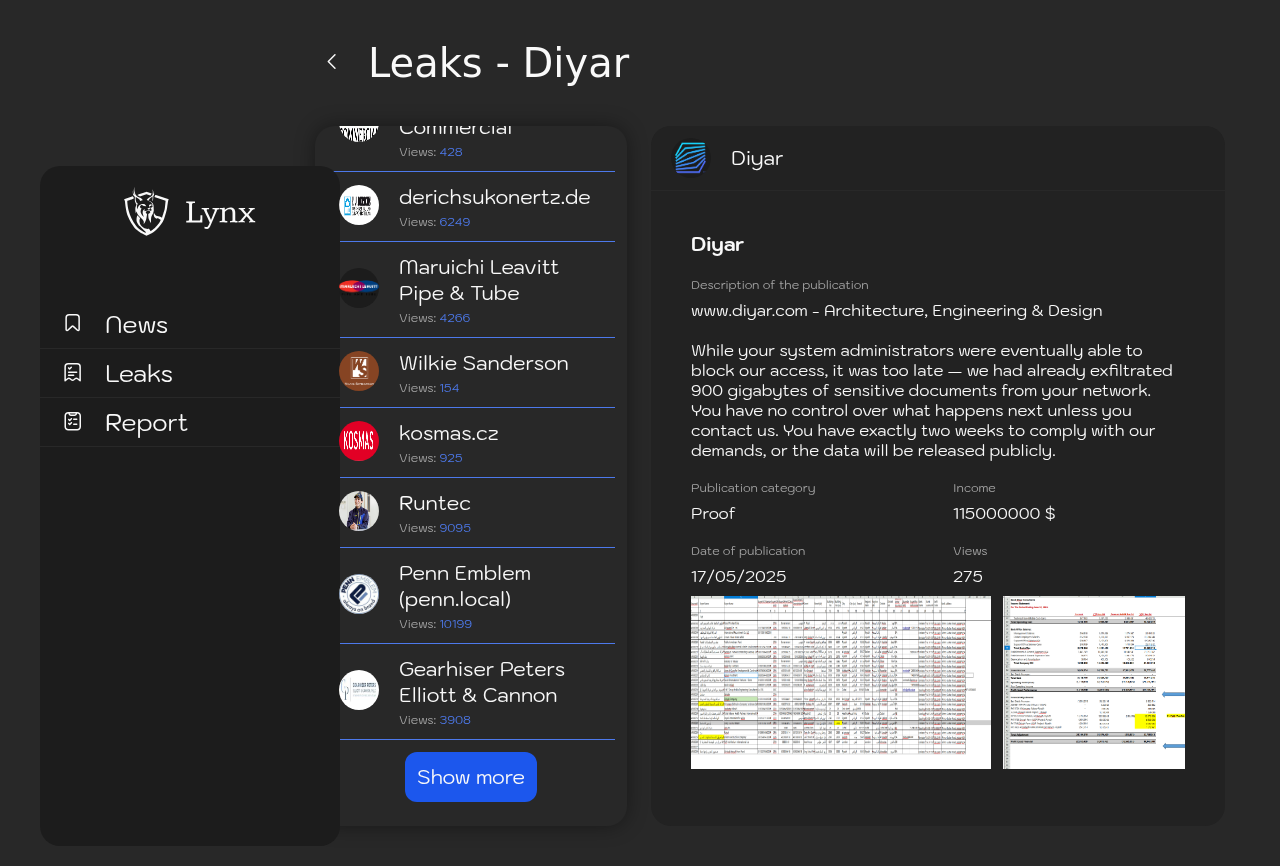
Task: Open the Runtec leak entry
Action: 477,513
